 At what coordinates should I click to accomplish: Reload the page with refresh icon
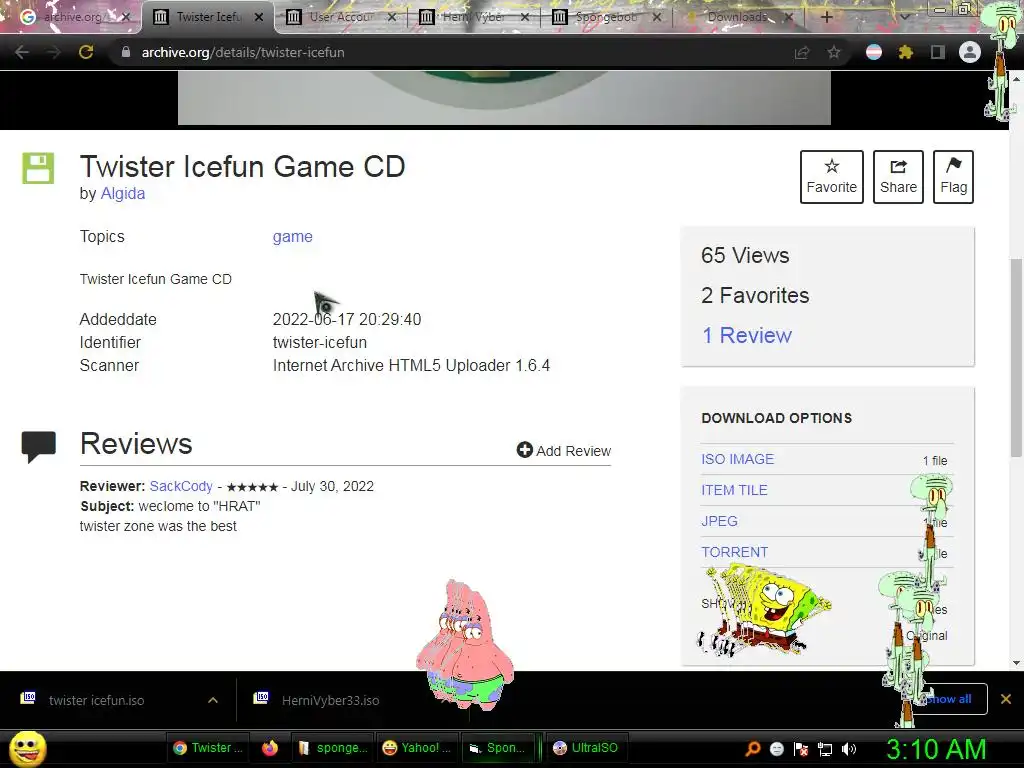(x=86, y=52)
